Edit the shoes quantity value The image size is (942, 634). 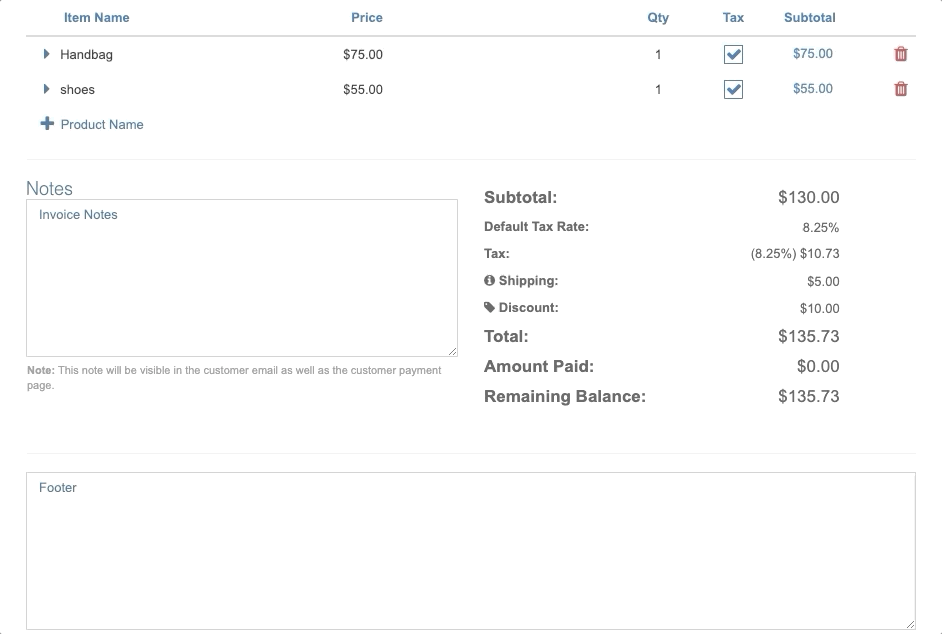pyautogui.click(x=658, y=90)
